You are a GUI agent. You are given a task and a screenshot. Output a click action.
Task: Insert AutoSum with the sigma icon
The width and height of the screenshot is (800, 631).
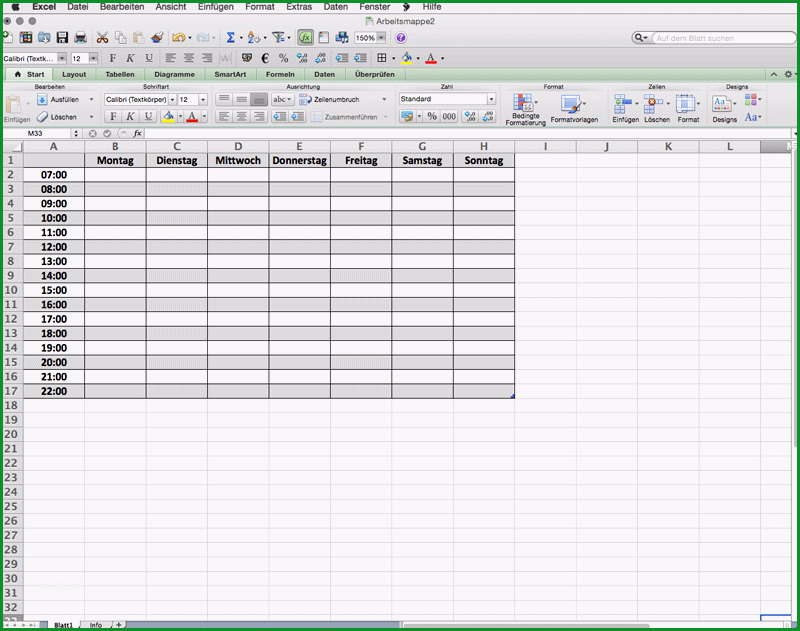[x=231, y=38]
